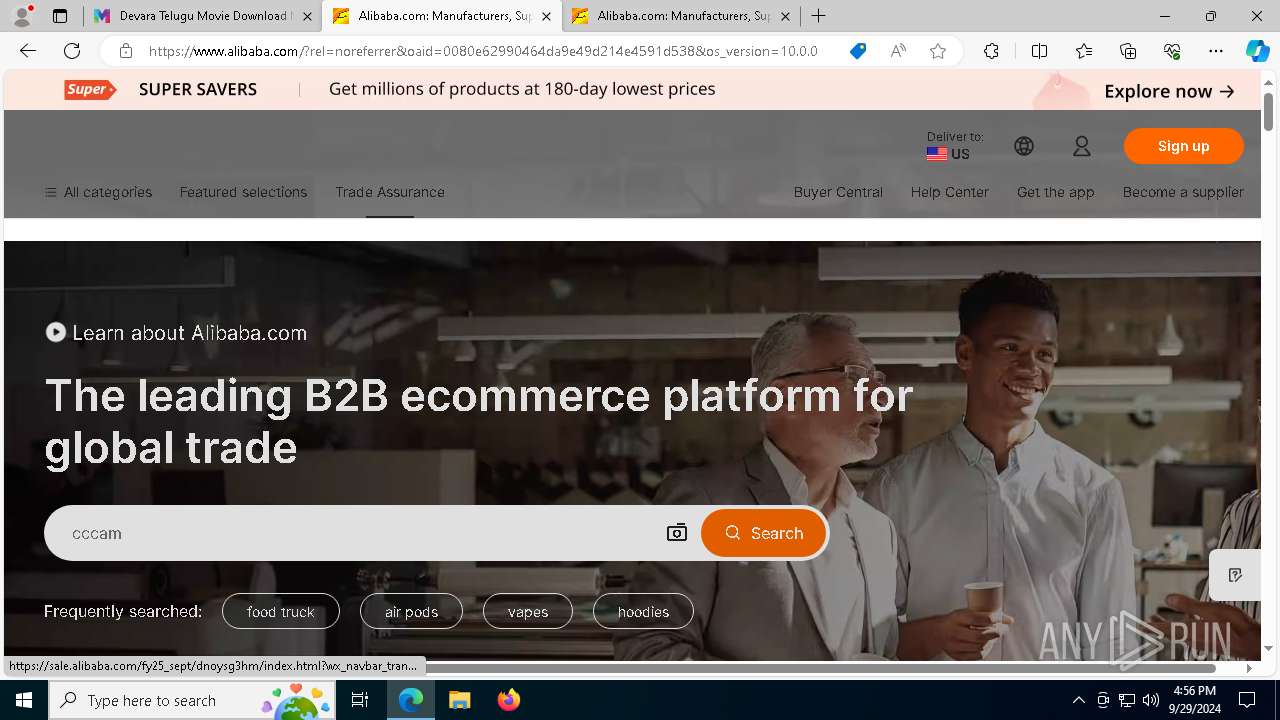1280x720 pixels.
Task: Select the vapes search suggestion
Action: 528,611
